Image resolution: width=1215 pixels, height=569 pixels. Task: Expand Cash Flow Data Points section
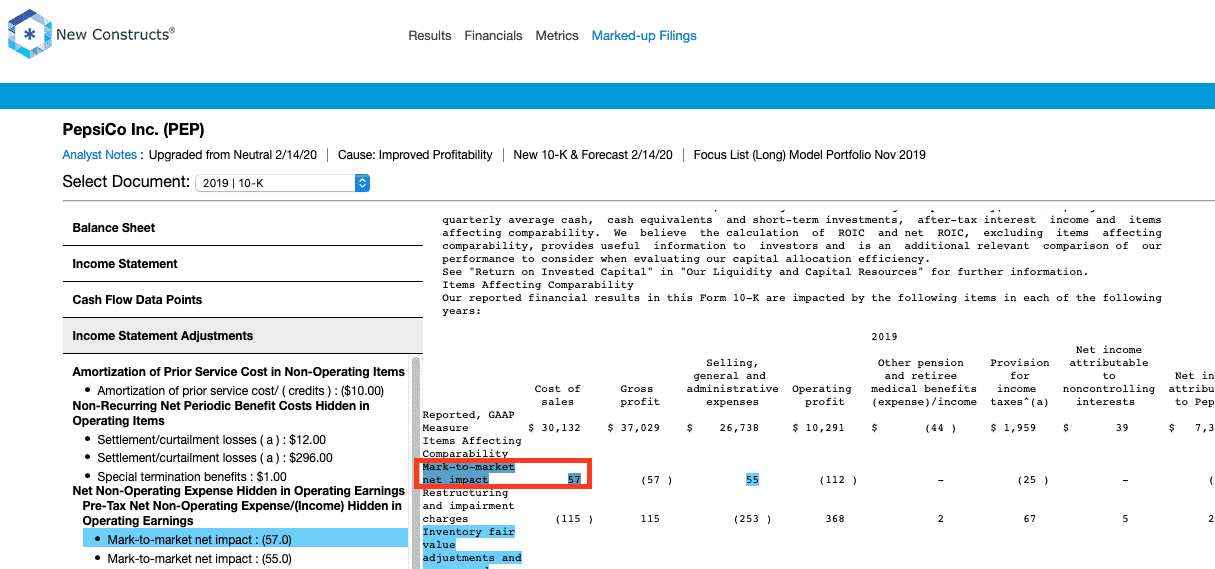[242, 300]
